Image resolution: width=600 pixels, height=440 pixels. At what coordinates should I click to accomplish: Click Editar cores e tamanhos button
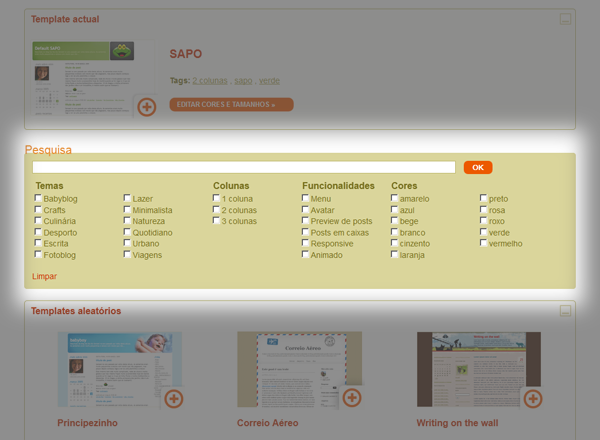(x=231, y=104)
